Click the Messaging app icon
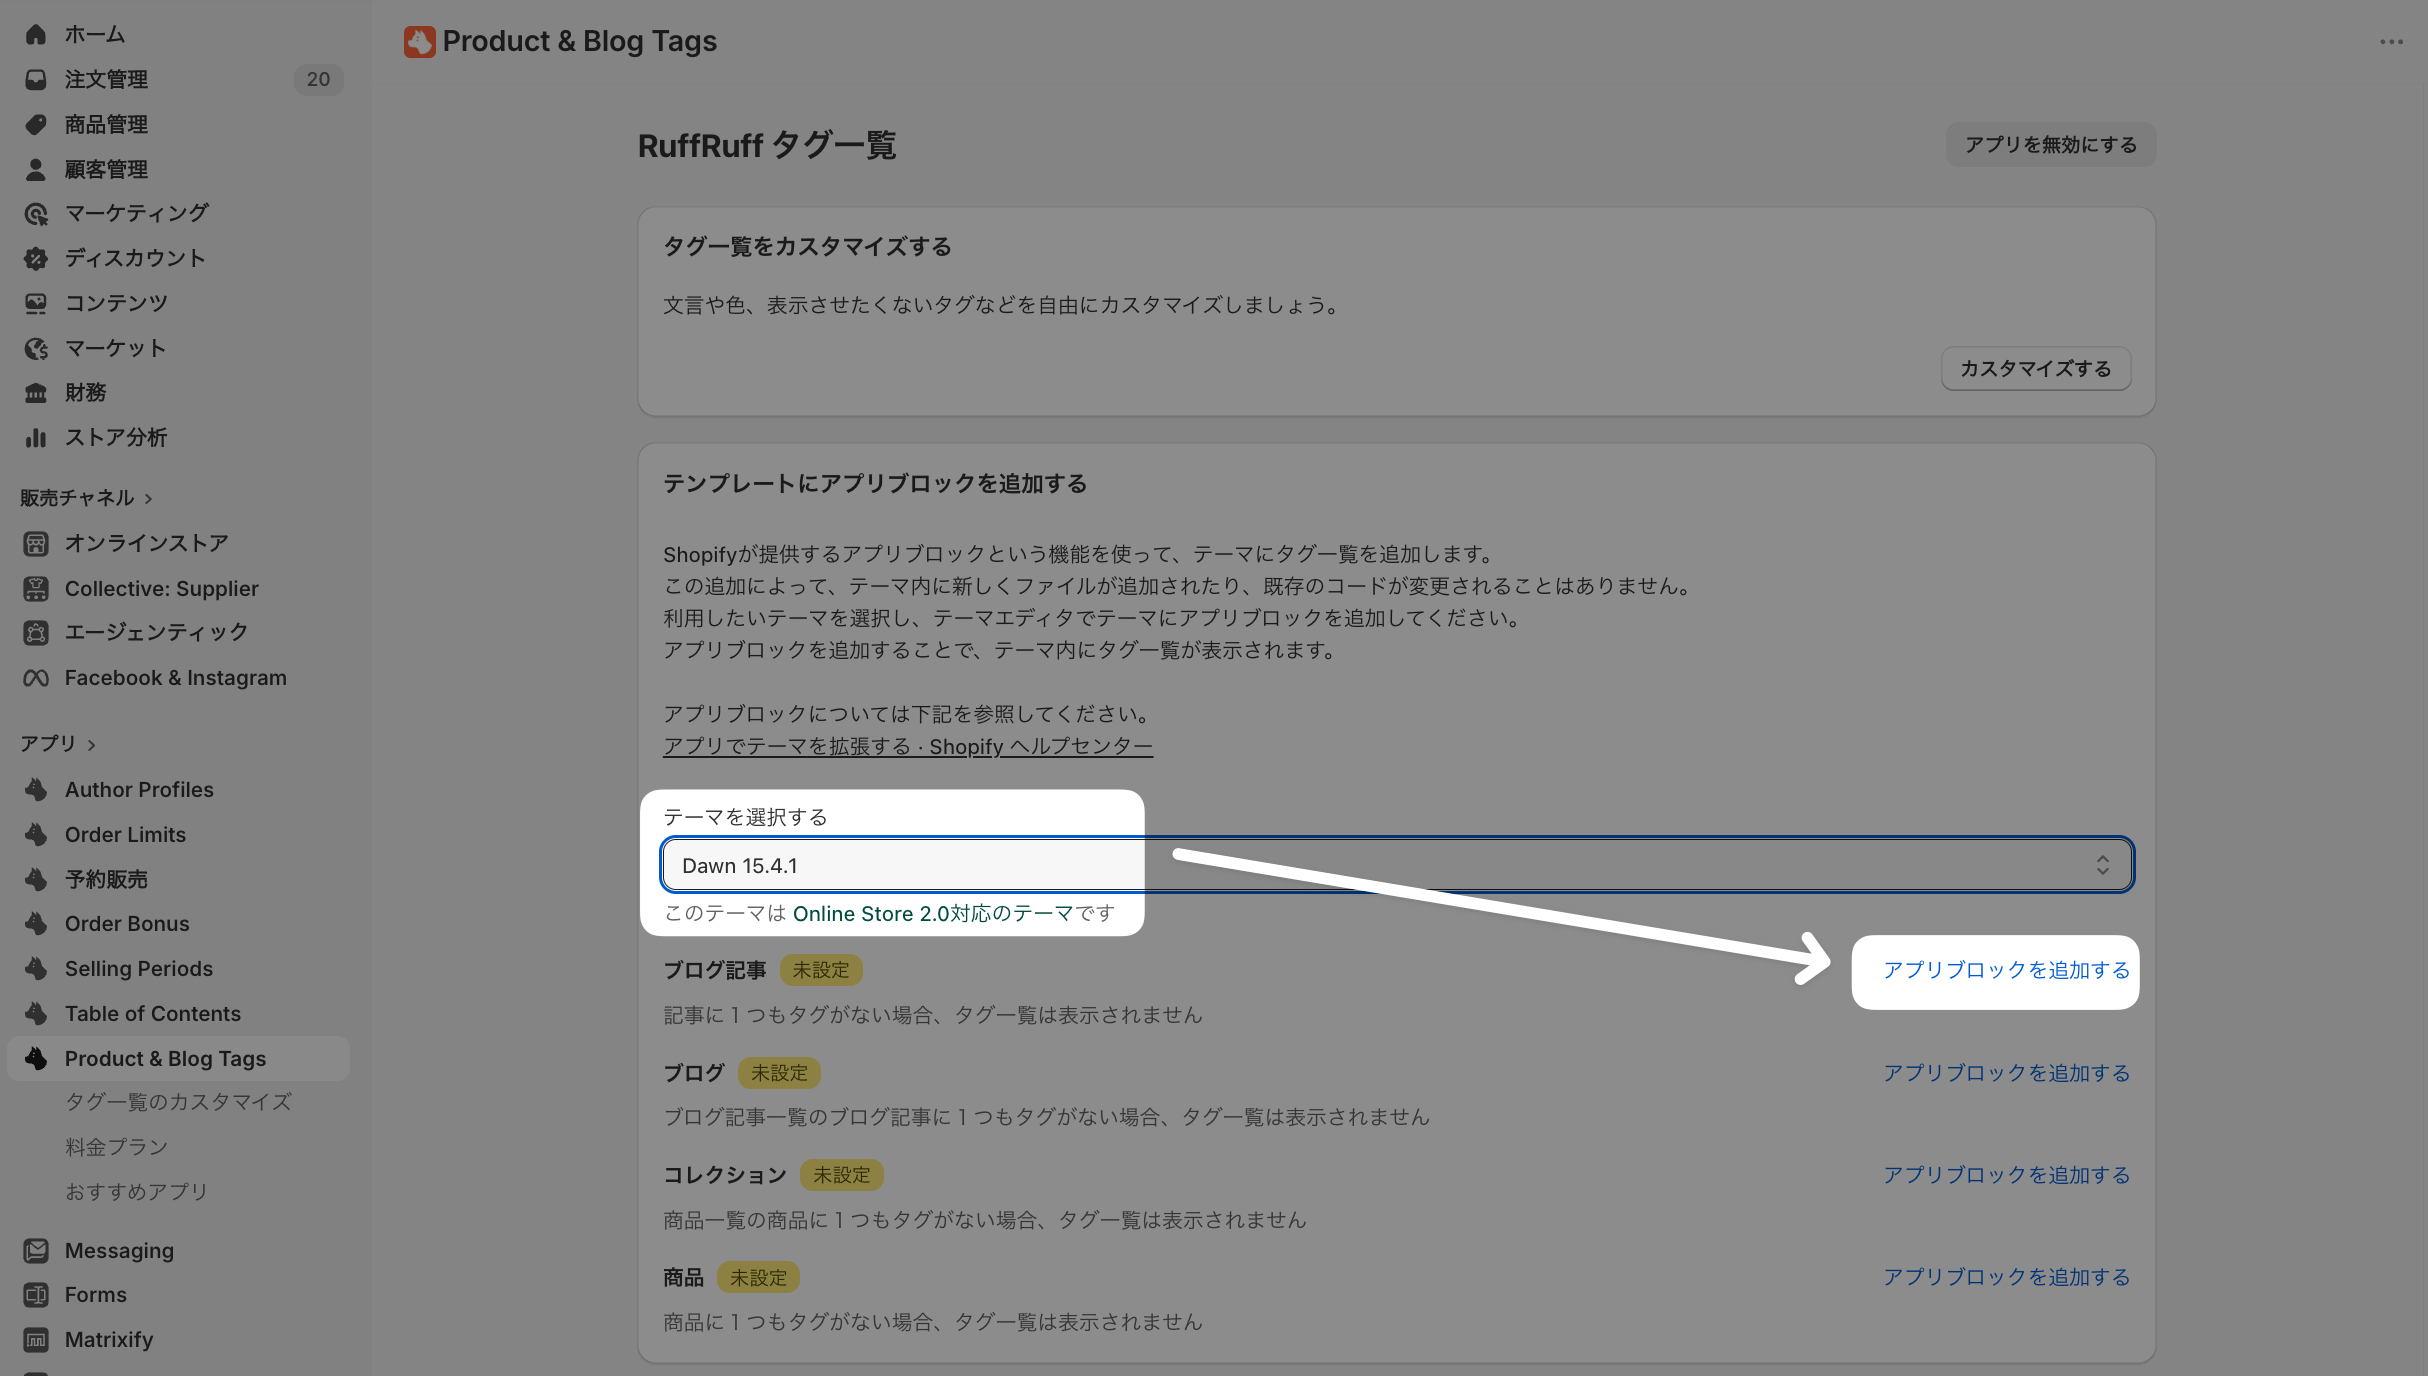 36,1250
